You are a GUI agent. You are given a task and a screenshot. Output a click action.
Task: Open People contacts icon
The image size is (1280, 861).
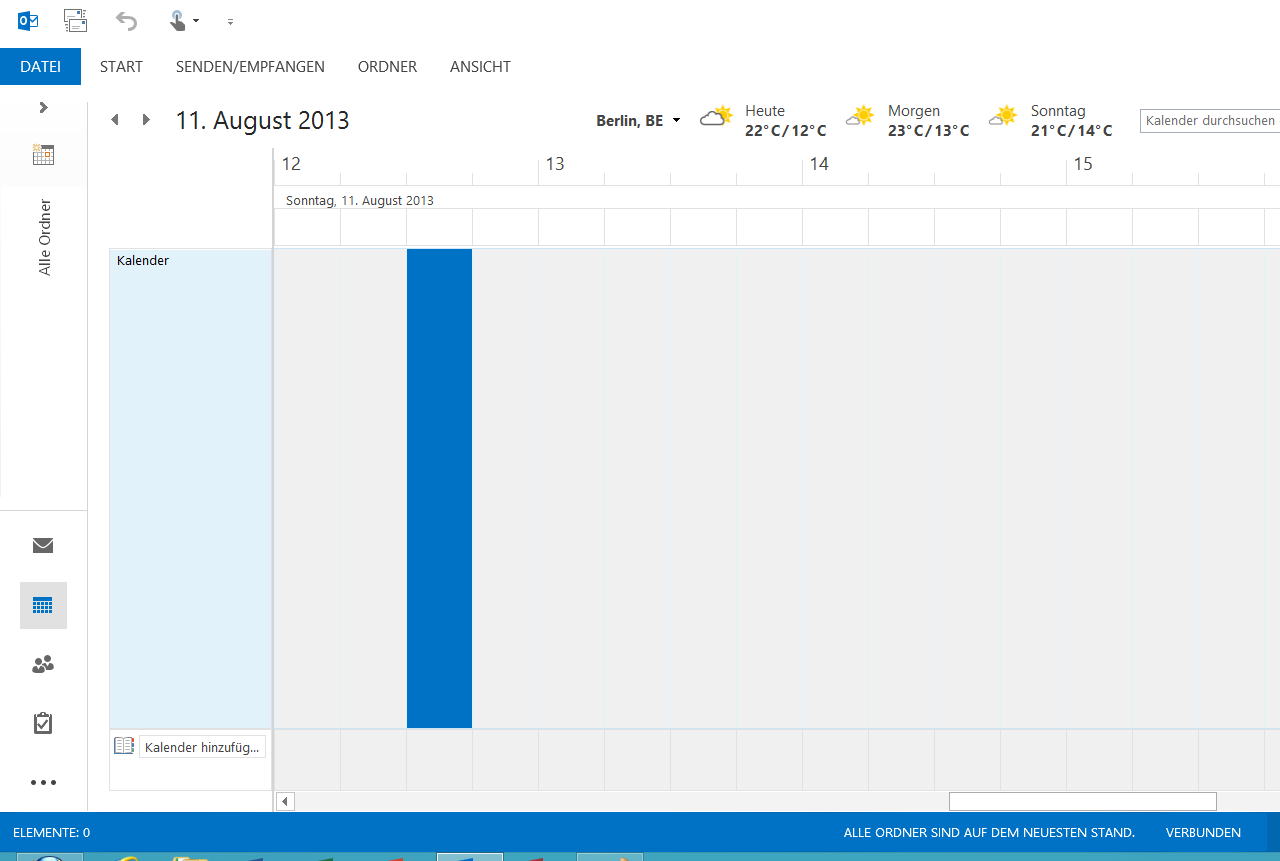(x=43, y=664)
